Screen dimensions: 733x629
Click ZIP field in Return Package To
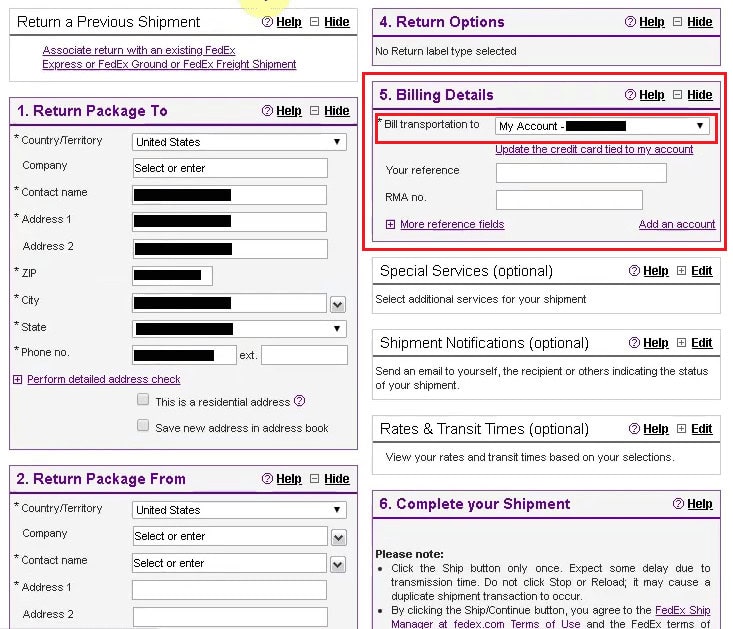[172, 276]
